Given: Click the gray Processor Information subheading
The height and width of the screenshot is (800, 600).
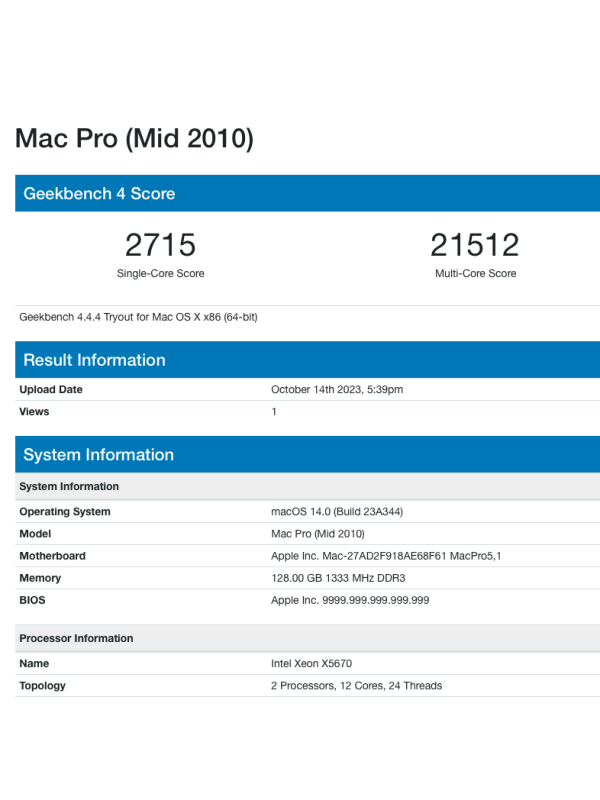Looking at the screenshot, I should click(x=76, y=638).
